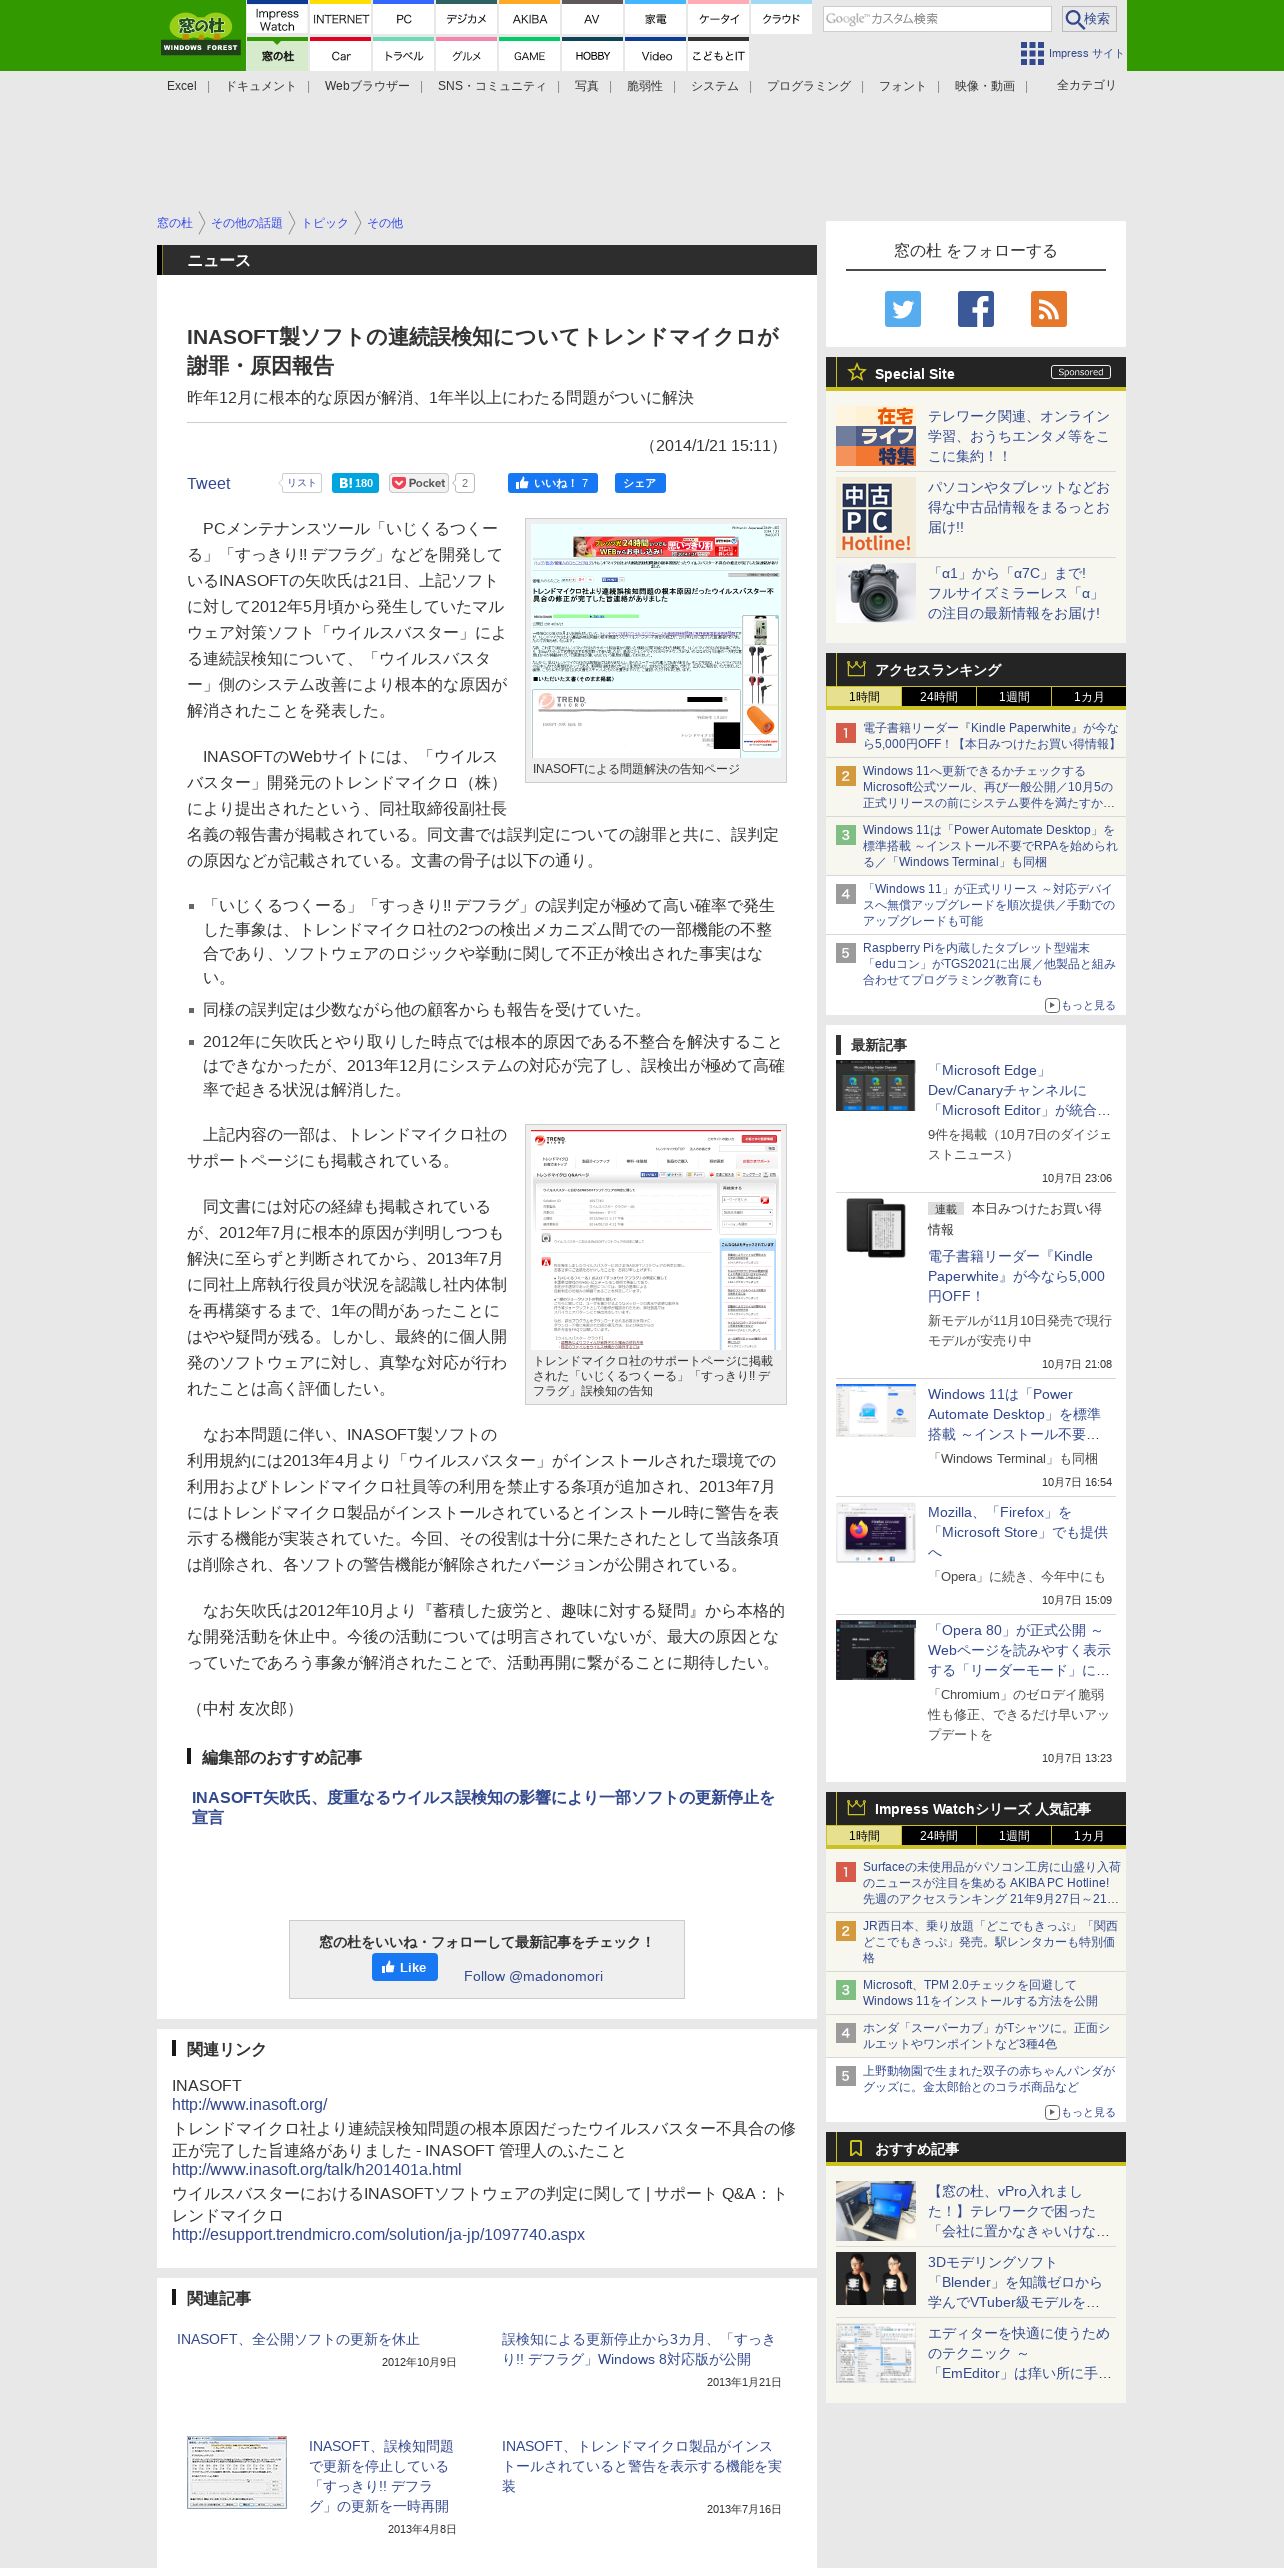Open the RSS feed icon
This screenshot has width=1284, height=2568.
click(1048, 309)
